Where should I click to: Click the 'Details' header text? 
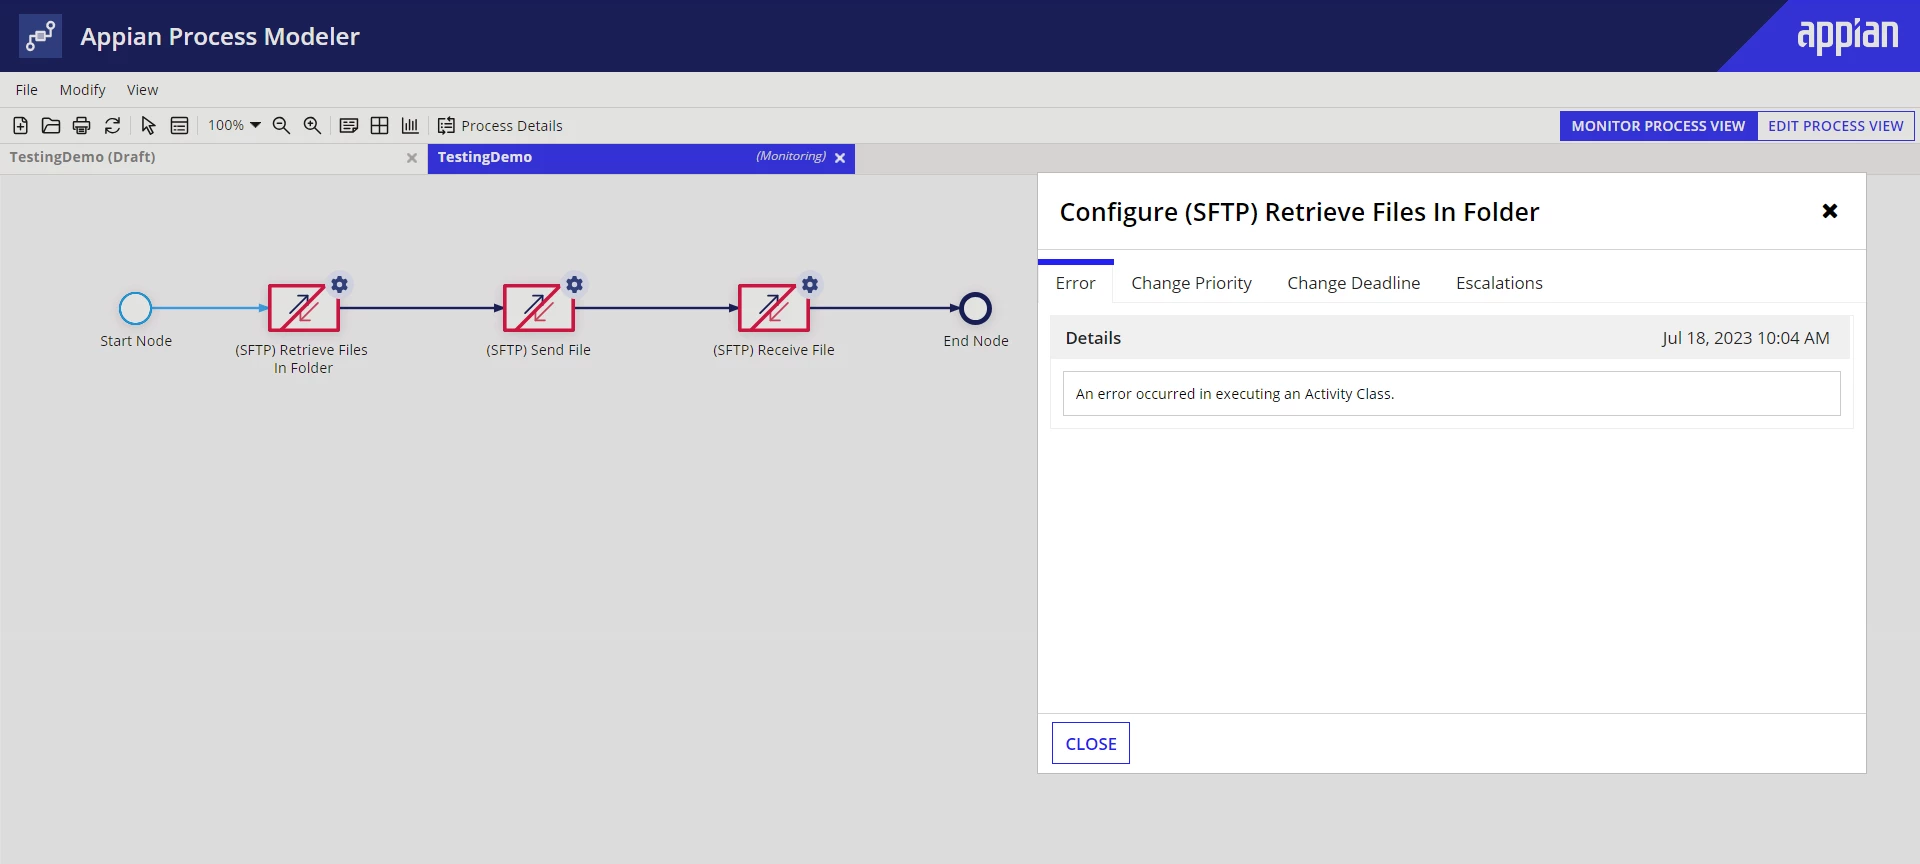[x=1093, y=338]
